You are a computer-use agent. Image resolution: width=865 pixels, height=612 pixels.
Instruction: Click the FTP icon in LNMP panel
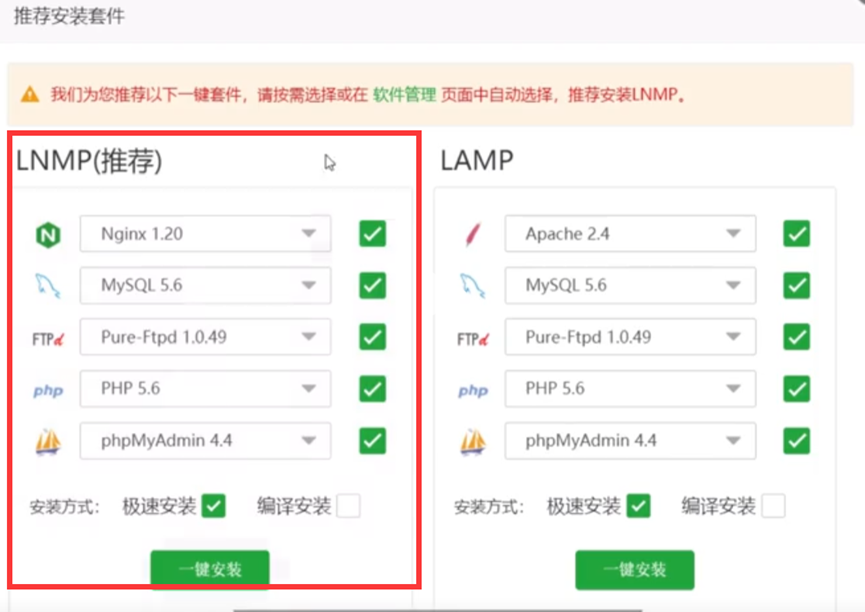(48, 338)
